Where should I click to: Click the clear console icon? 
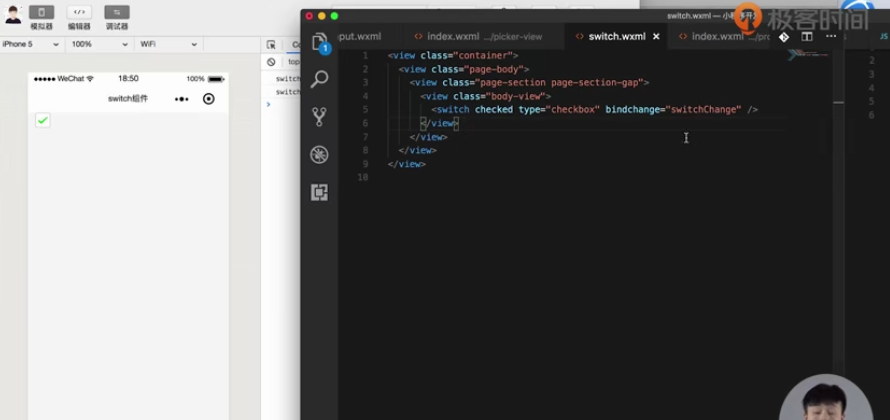271,61
